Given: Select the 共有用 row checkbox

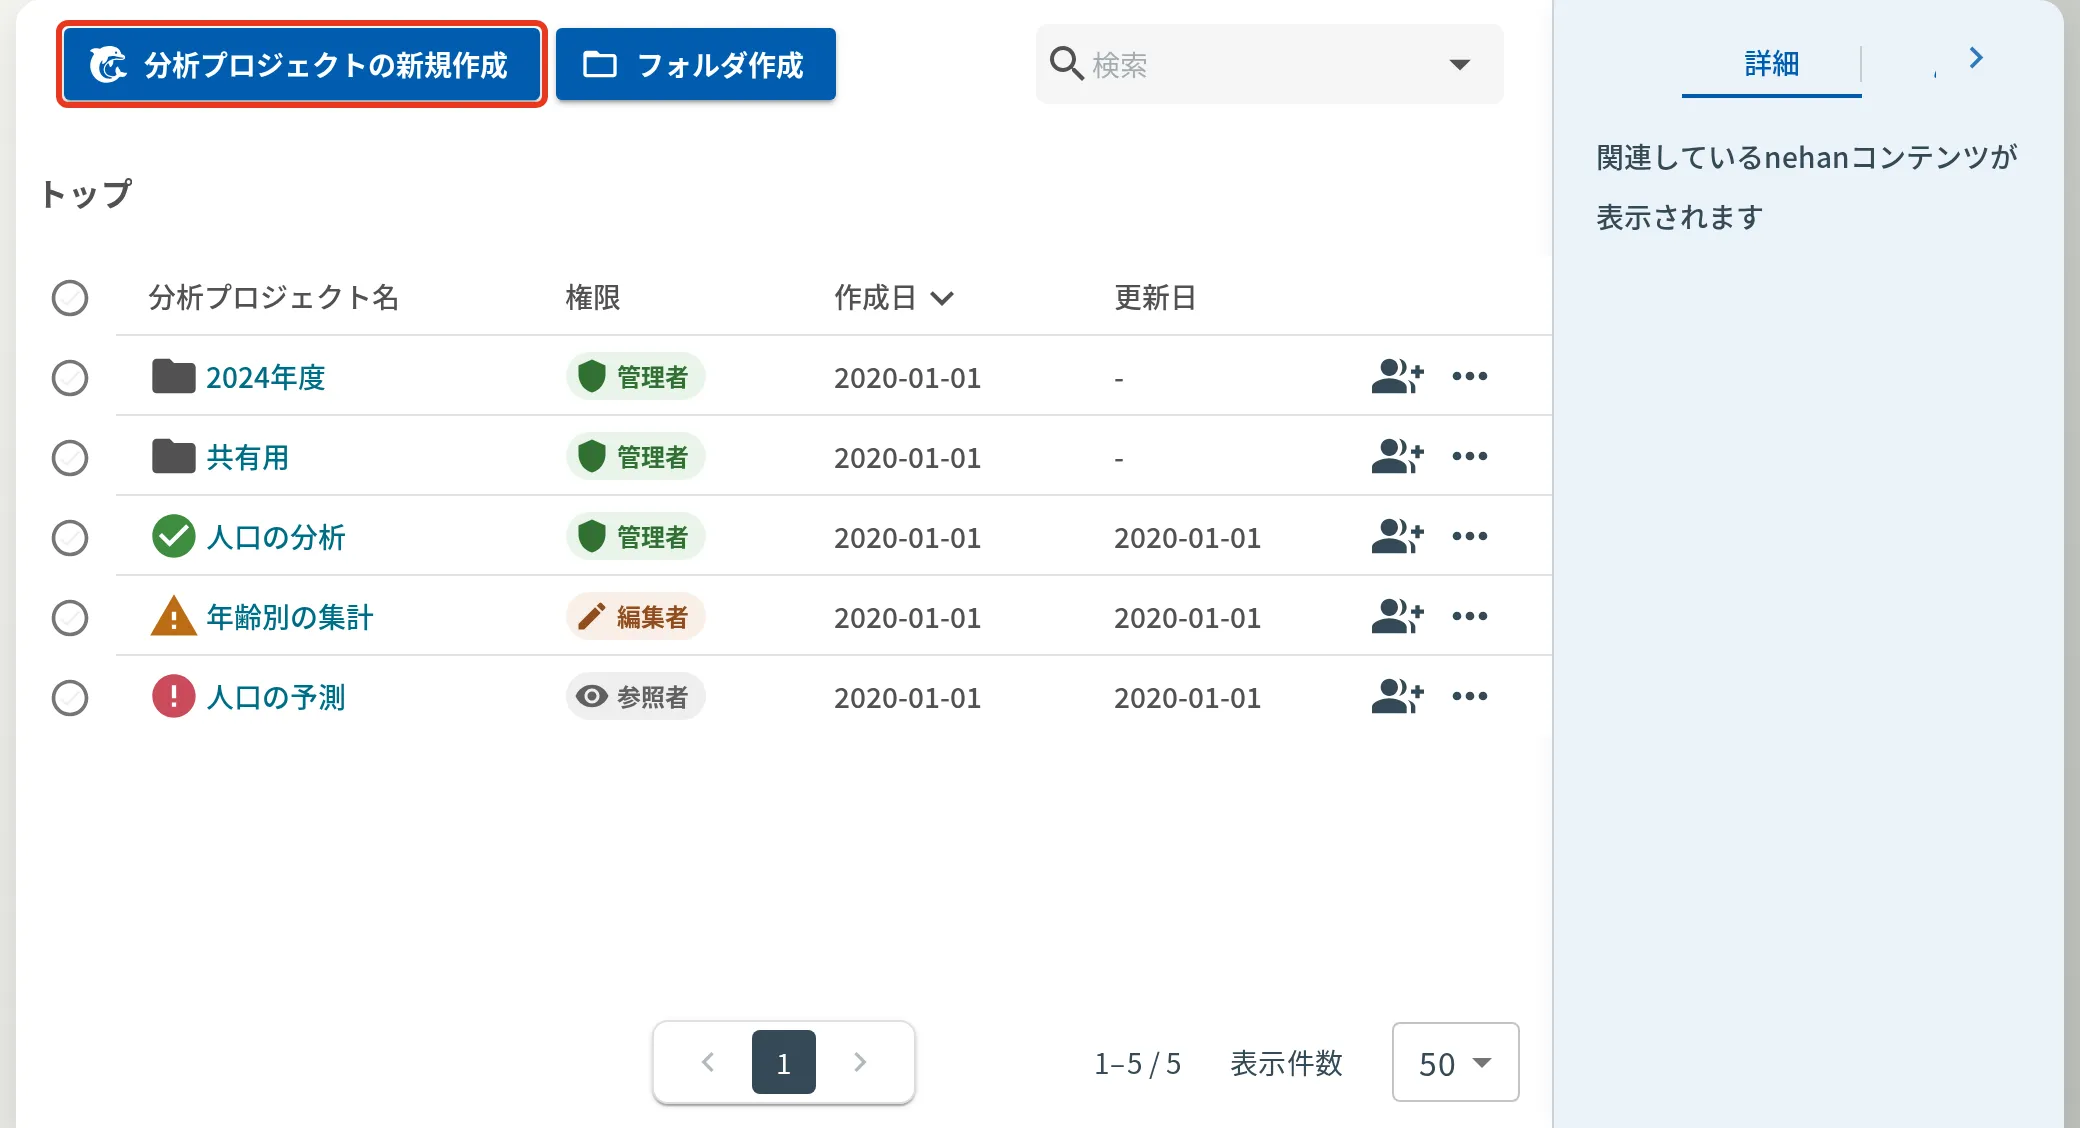Looking at the screenshot, I should tap(70, 458).
